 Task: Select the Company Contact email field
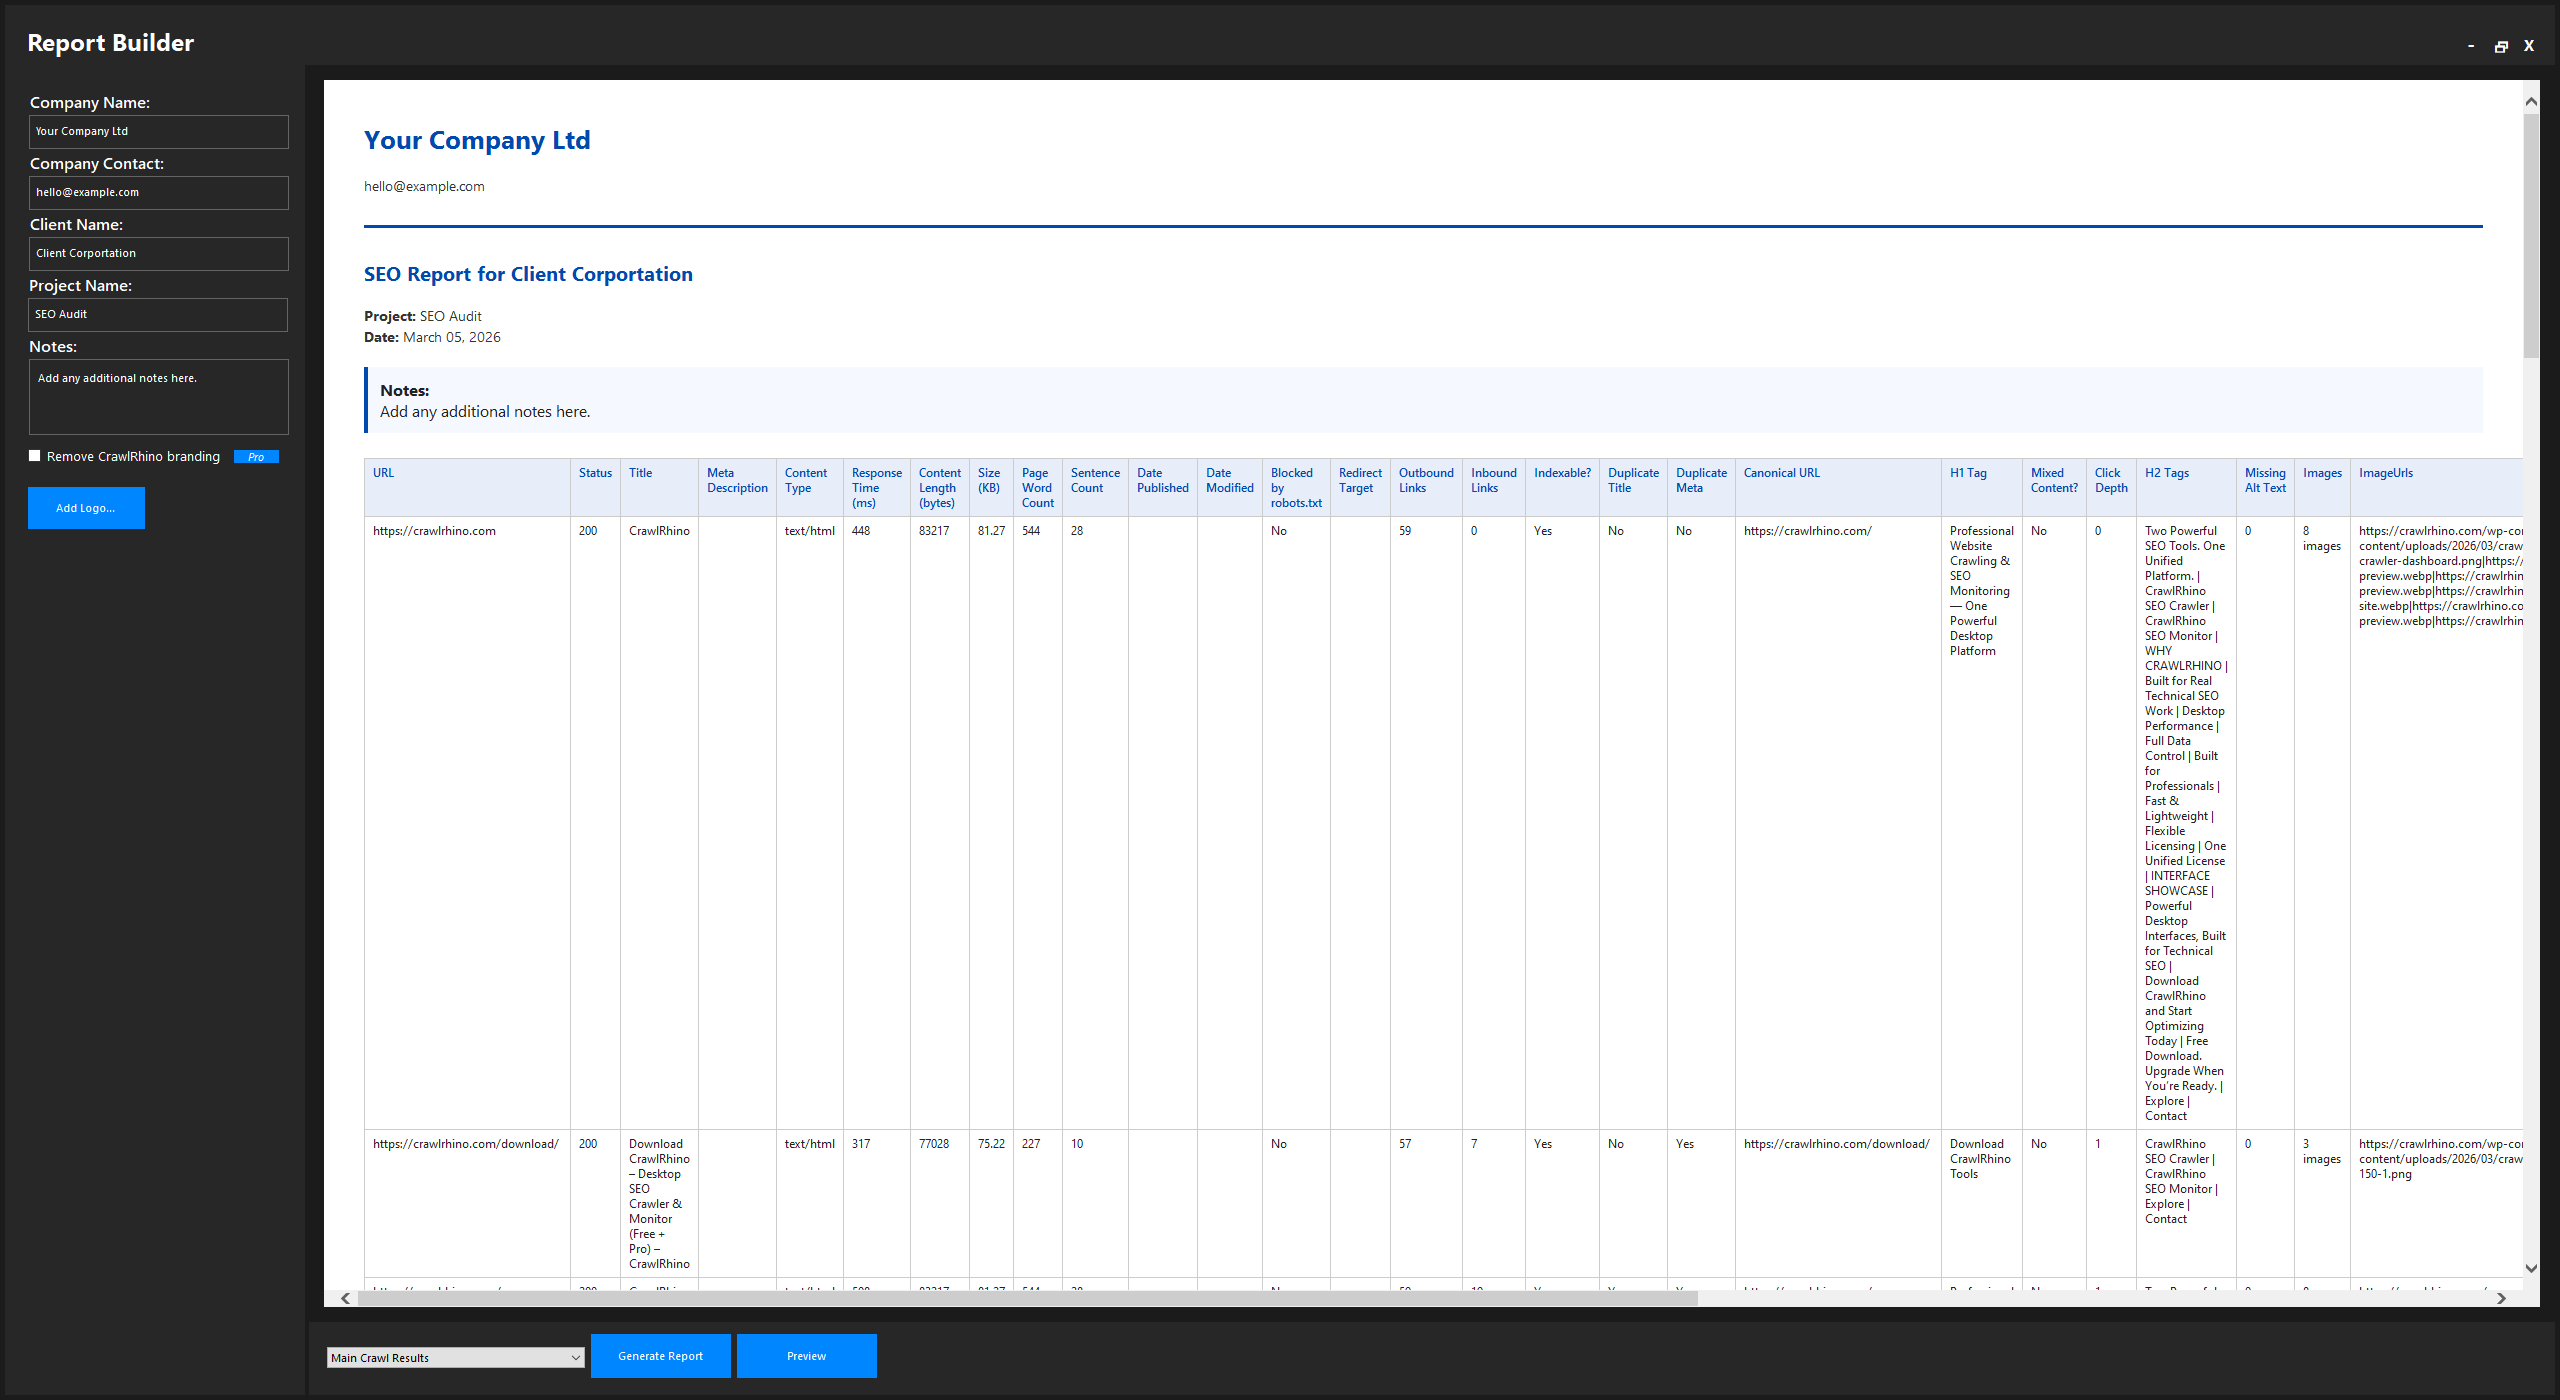coord(158,192)
